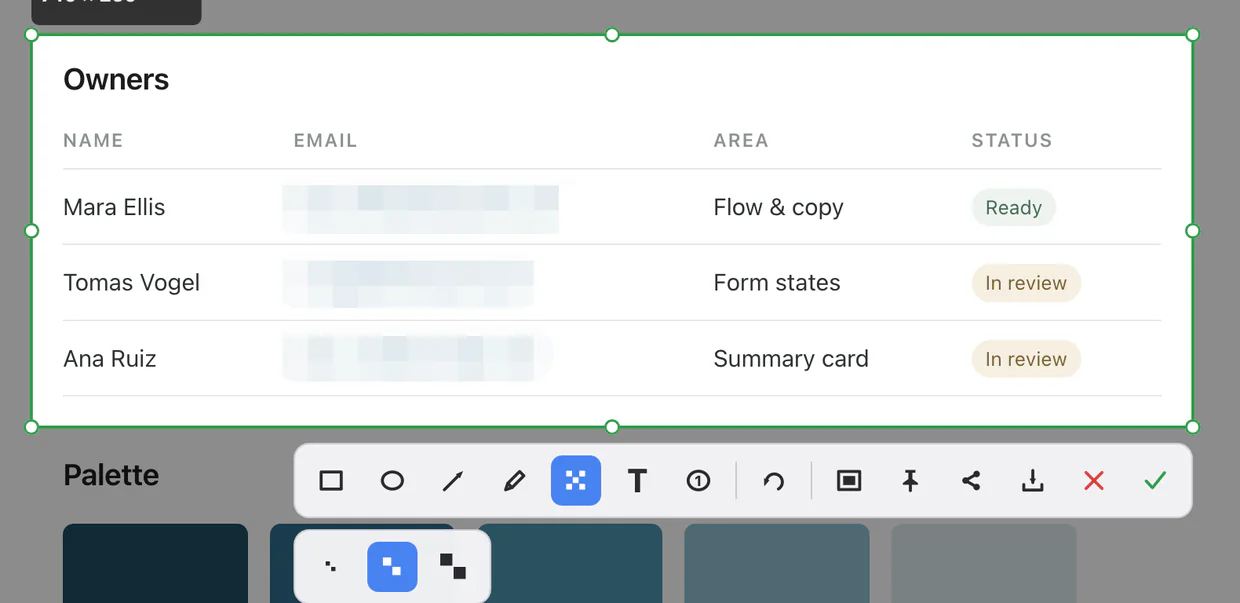1240x603 pixels.
Task: Select the numbered step counter tool
Action: 698,481
